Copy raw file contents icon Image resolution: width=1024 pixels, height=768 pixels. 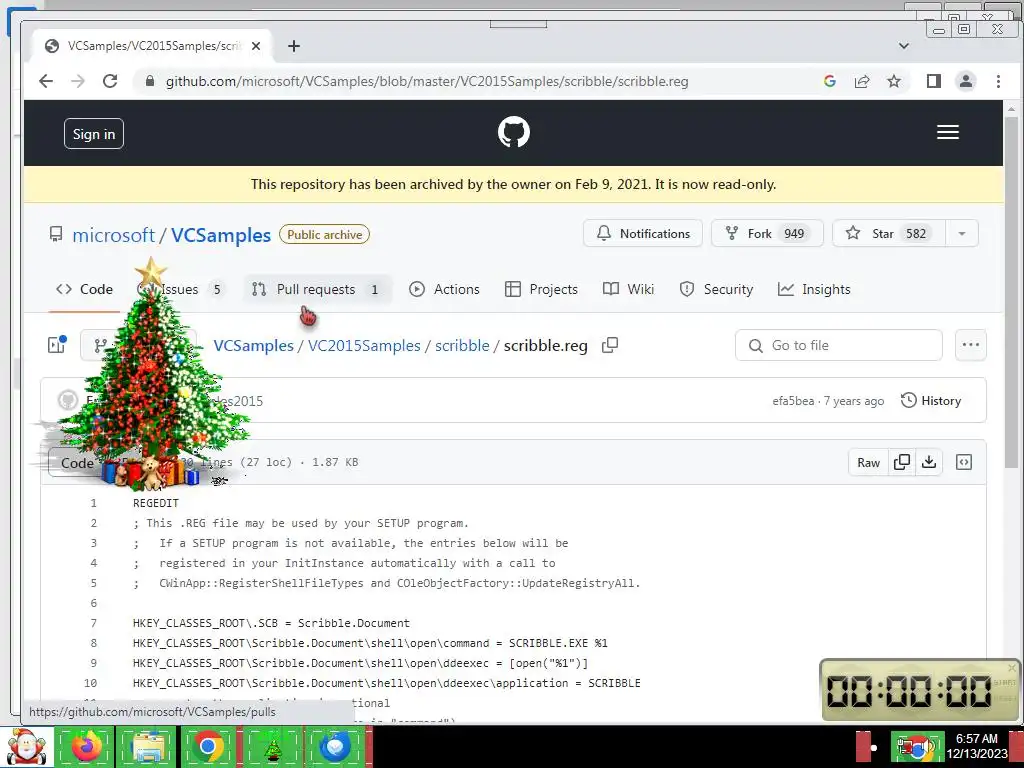pyautogui.click(x=902, y=462)
